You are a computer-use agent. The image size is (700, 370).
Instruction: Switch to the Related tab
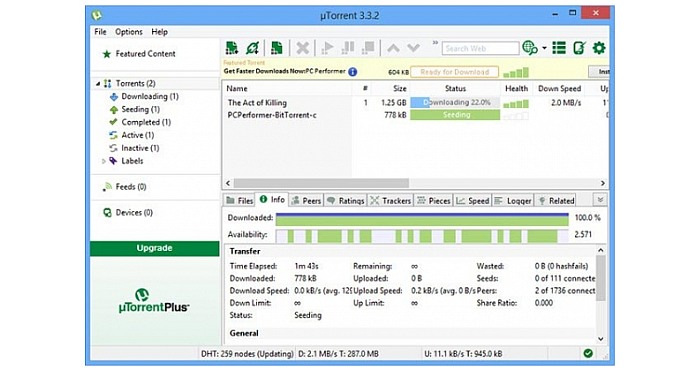point(556,201)
